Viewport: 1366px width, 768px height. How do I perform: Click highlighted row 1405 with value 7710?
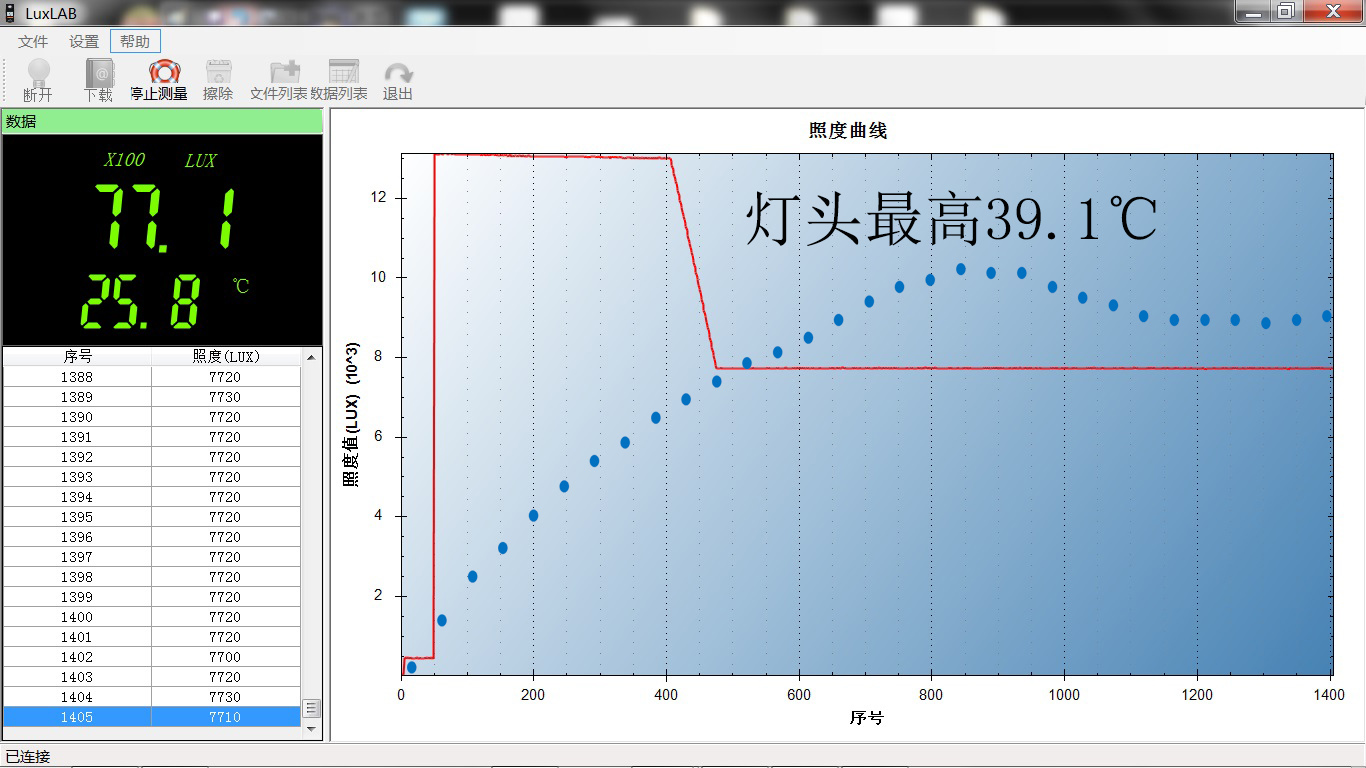coord(152,717)
